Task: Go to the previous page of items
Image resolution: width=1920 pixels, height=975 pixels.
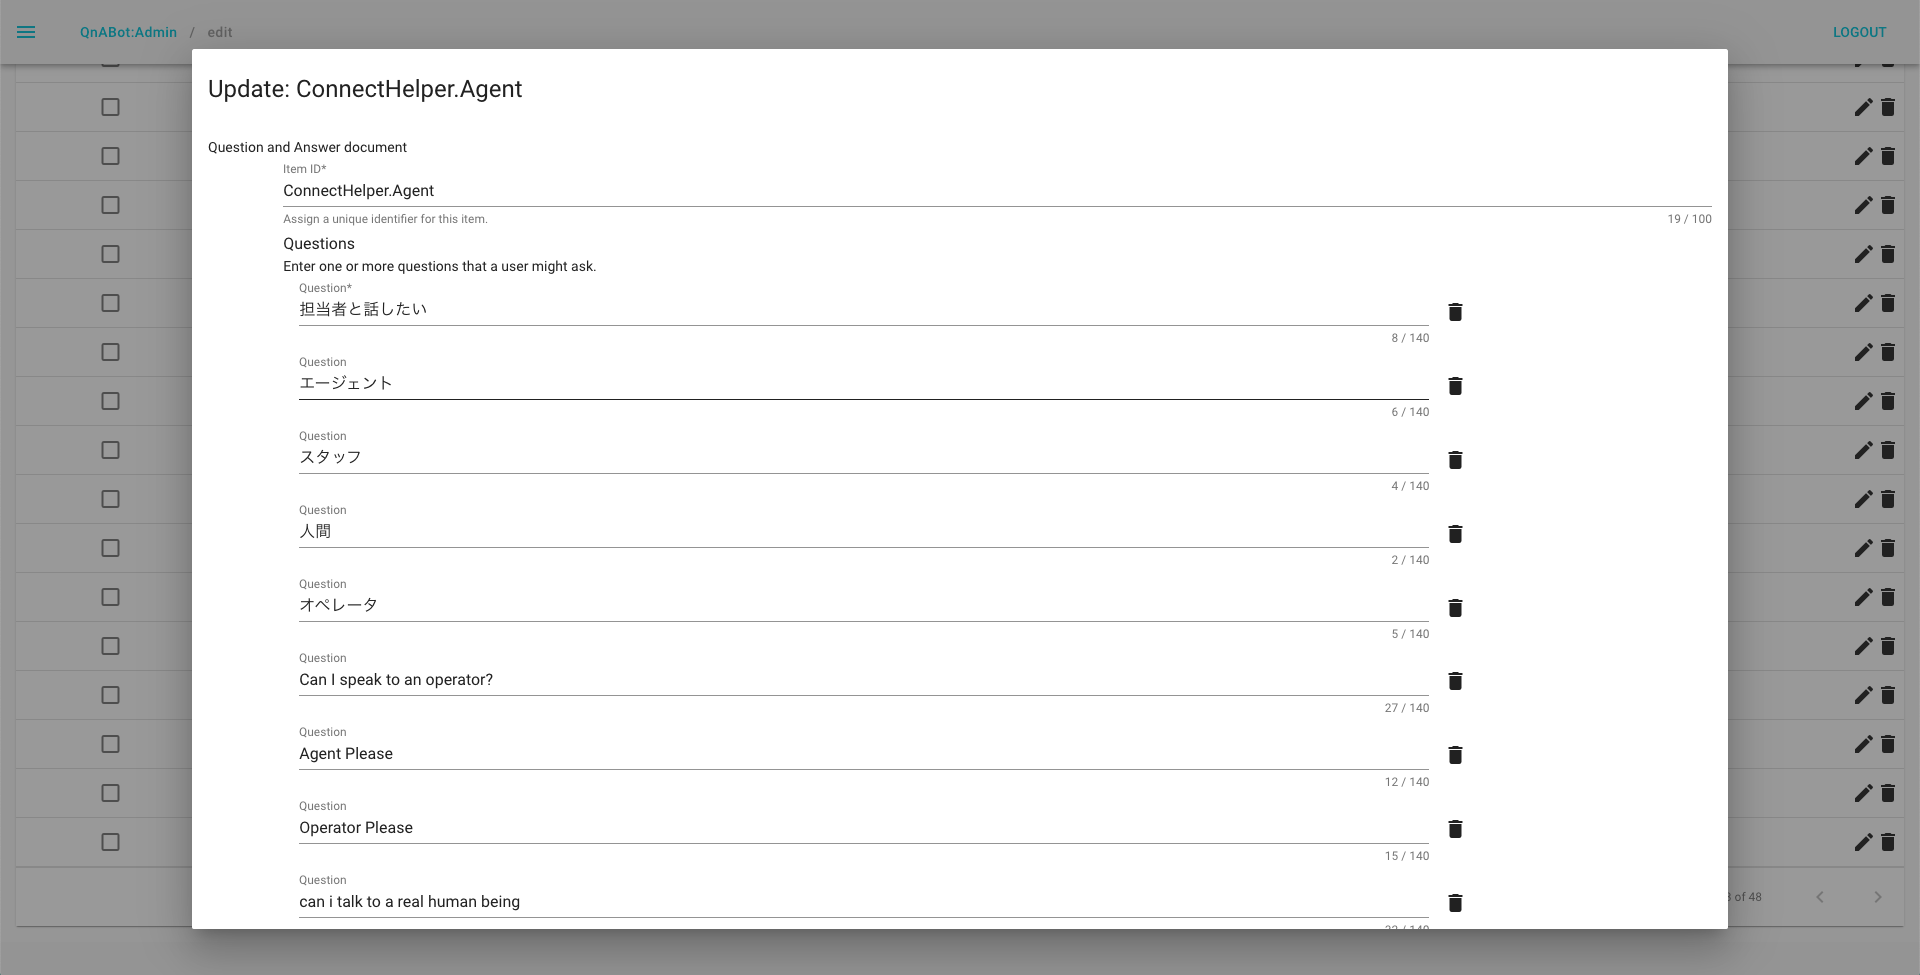Action: (x=1820, y=897)
